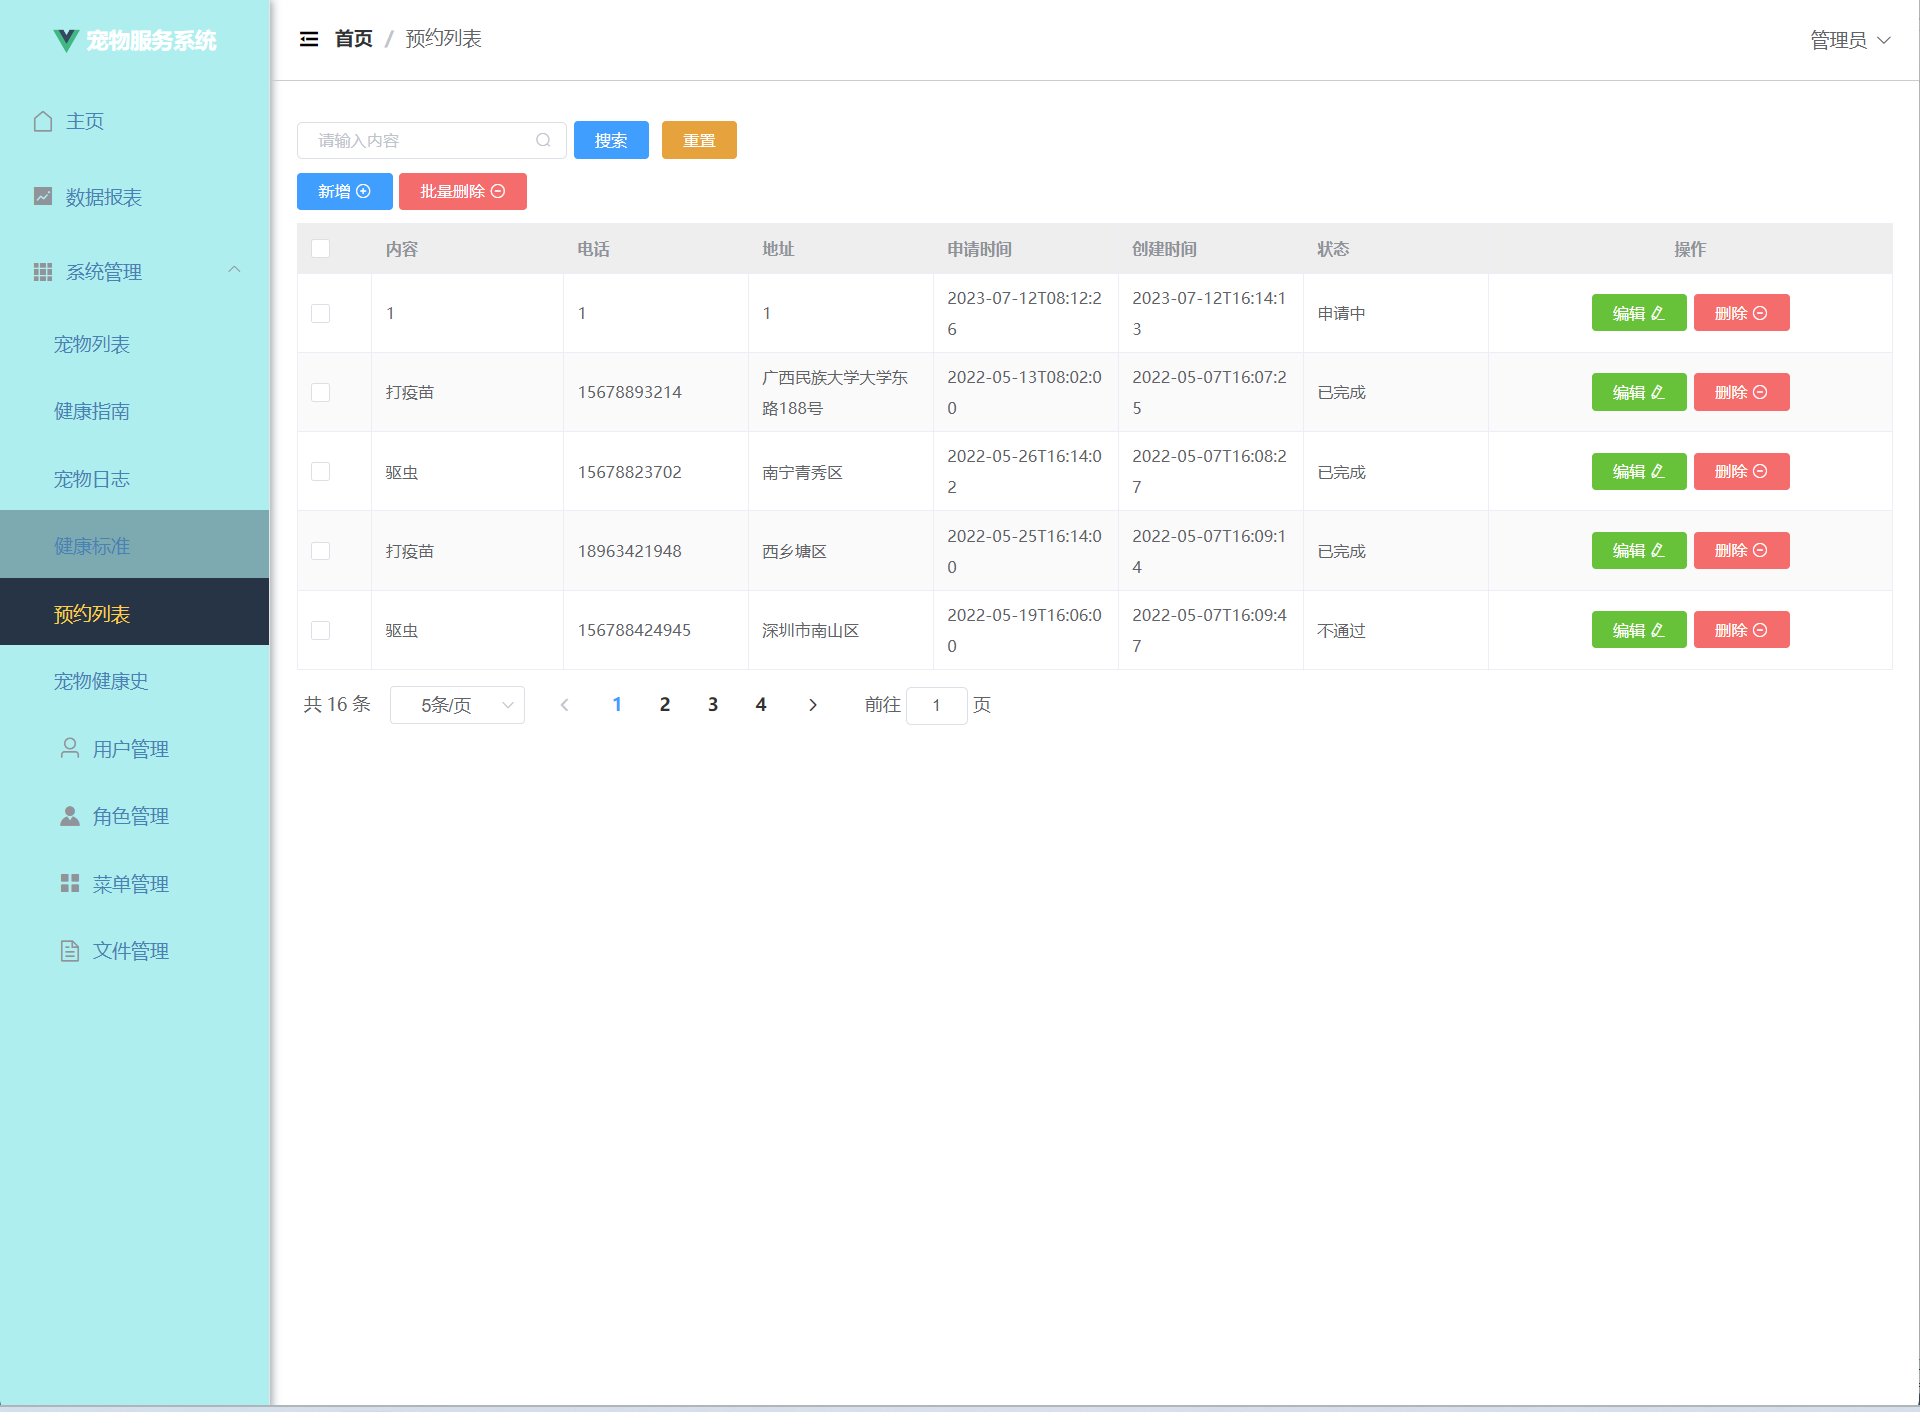Open 宠物列表 in the sidebar
The width and height of the screenshot is (1920, 1412).
(x=92, y=344)
